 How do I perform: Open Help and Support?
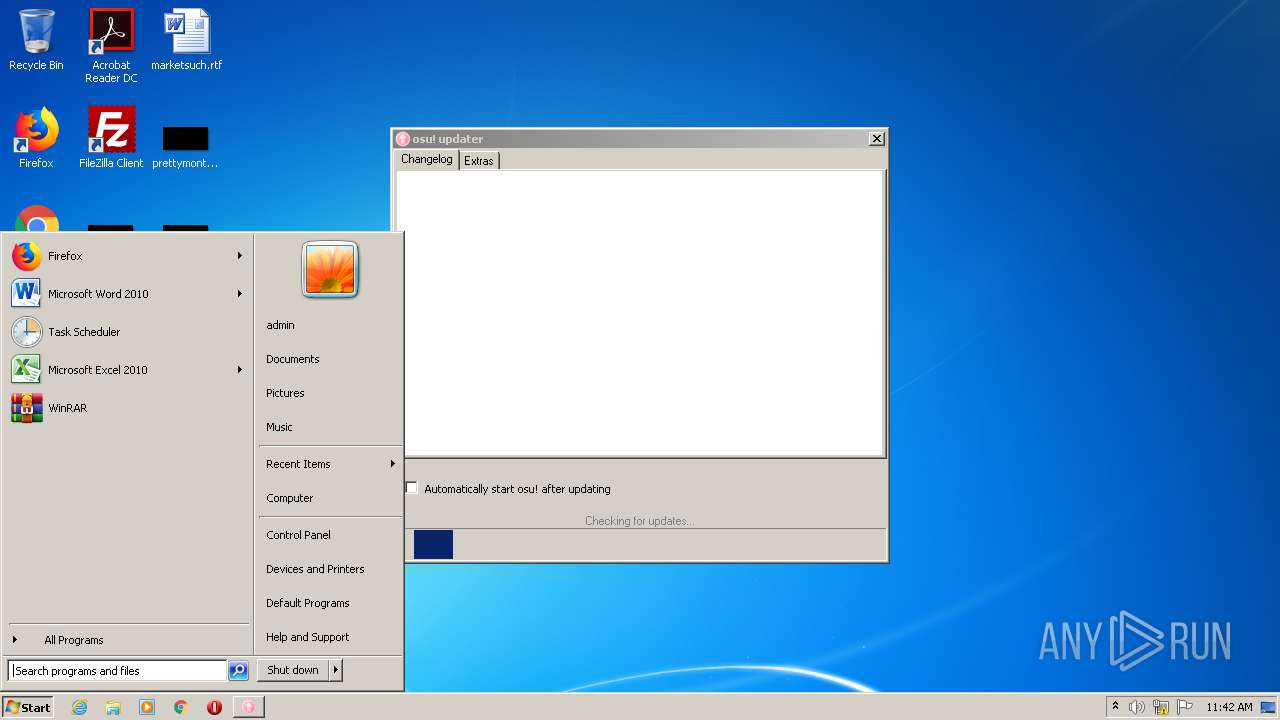coord(329,637)
